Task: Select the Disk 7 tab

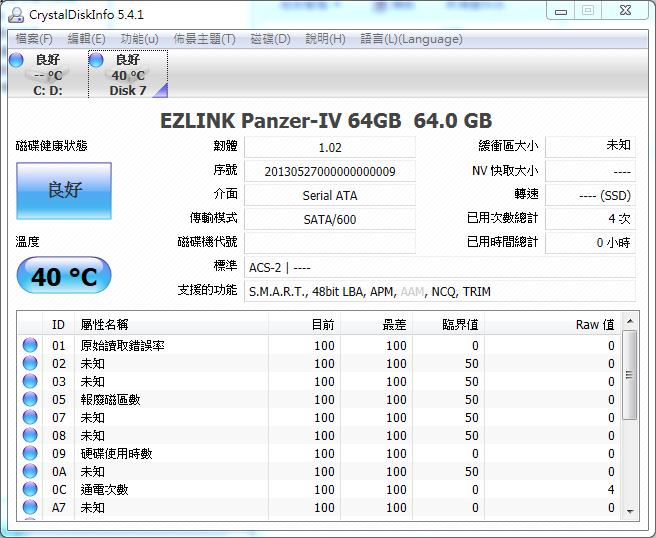Action: tap(128, 74)
